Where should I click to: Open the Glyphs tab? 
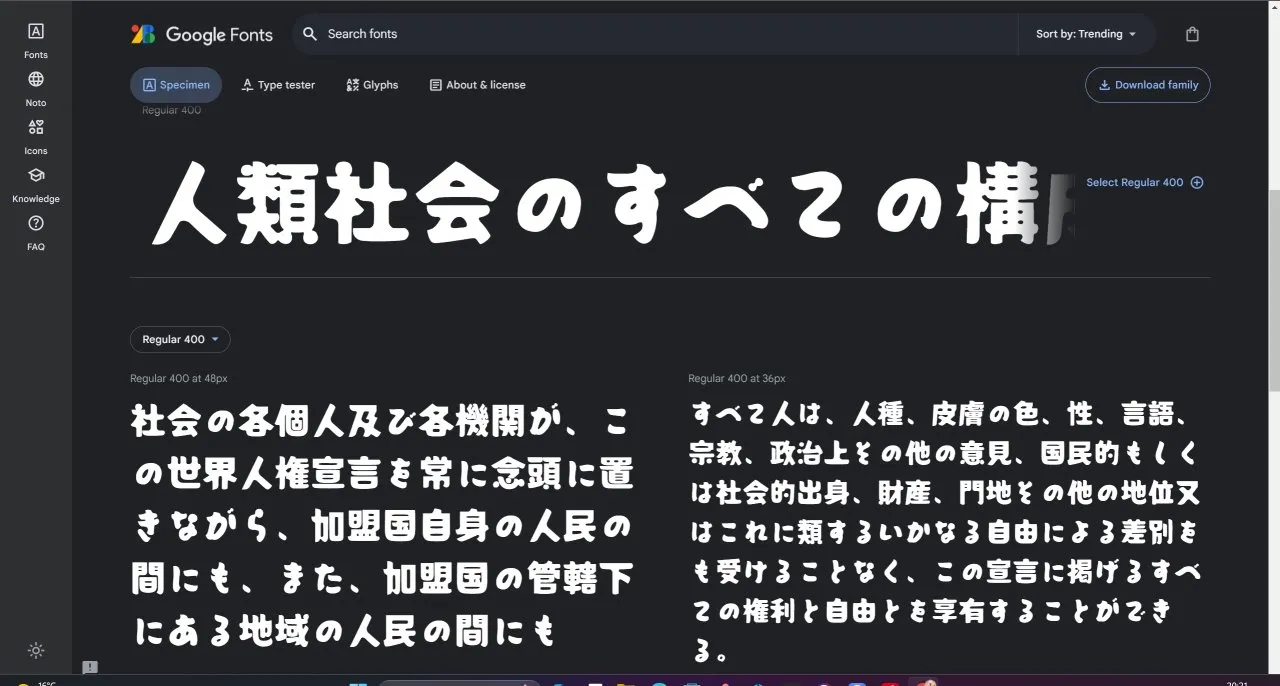click(372, 85)
